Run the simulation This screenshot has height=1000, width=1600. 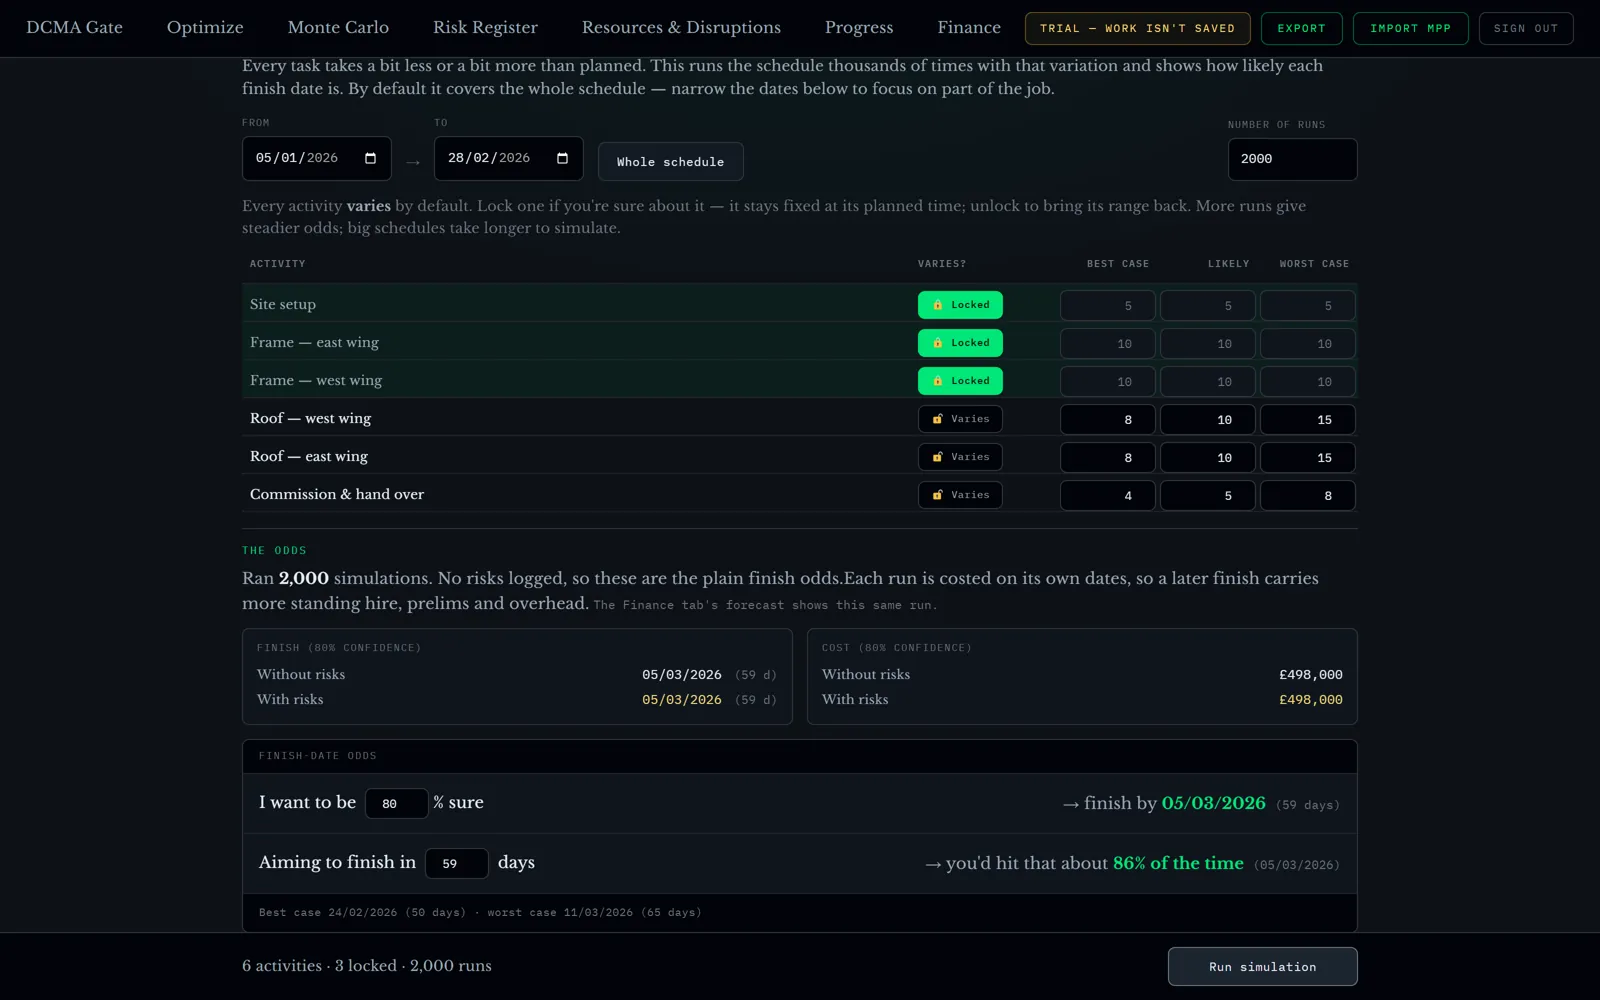[1262, 967]
